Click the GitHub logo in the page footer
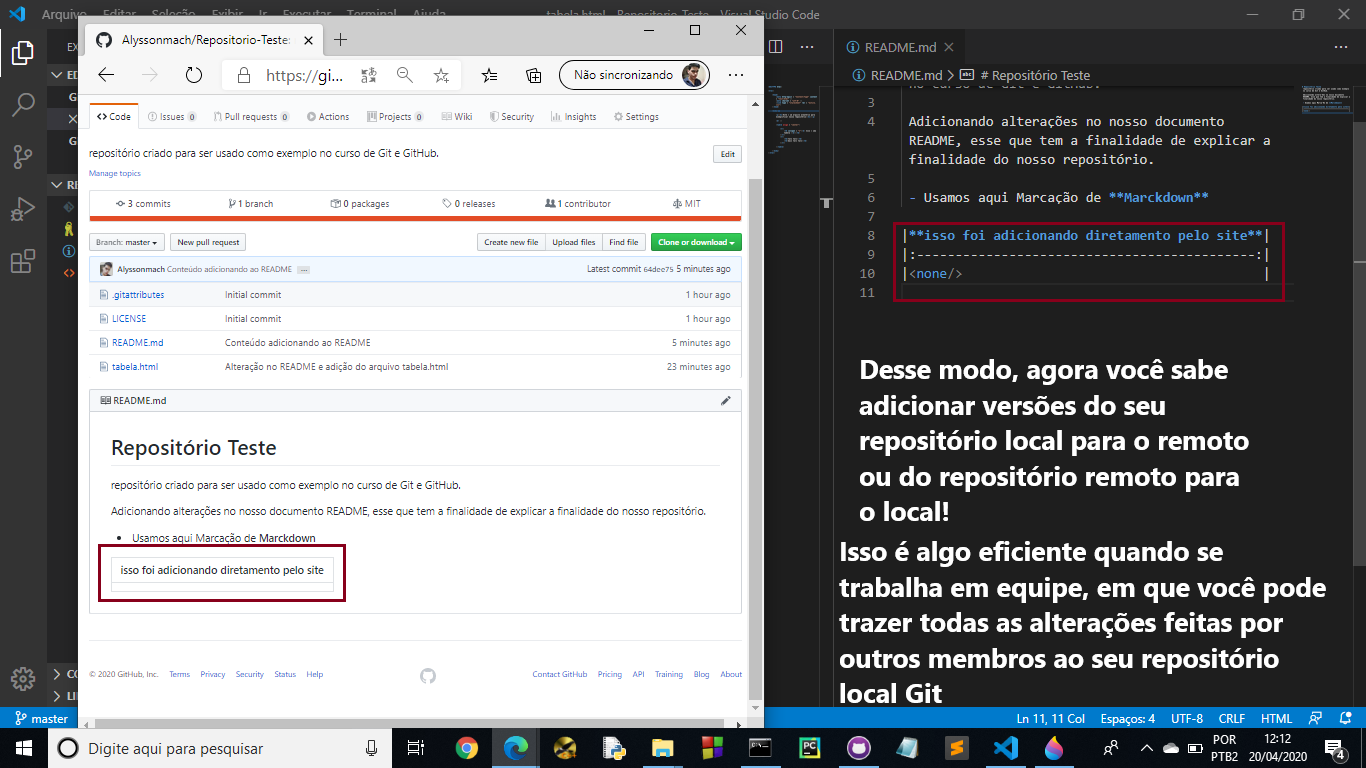This screenshot has height=768, width=1366. click(x=428, y=676)
